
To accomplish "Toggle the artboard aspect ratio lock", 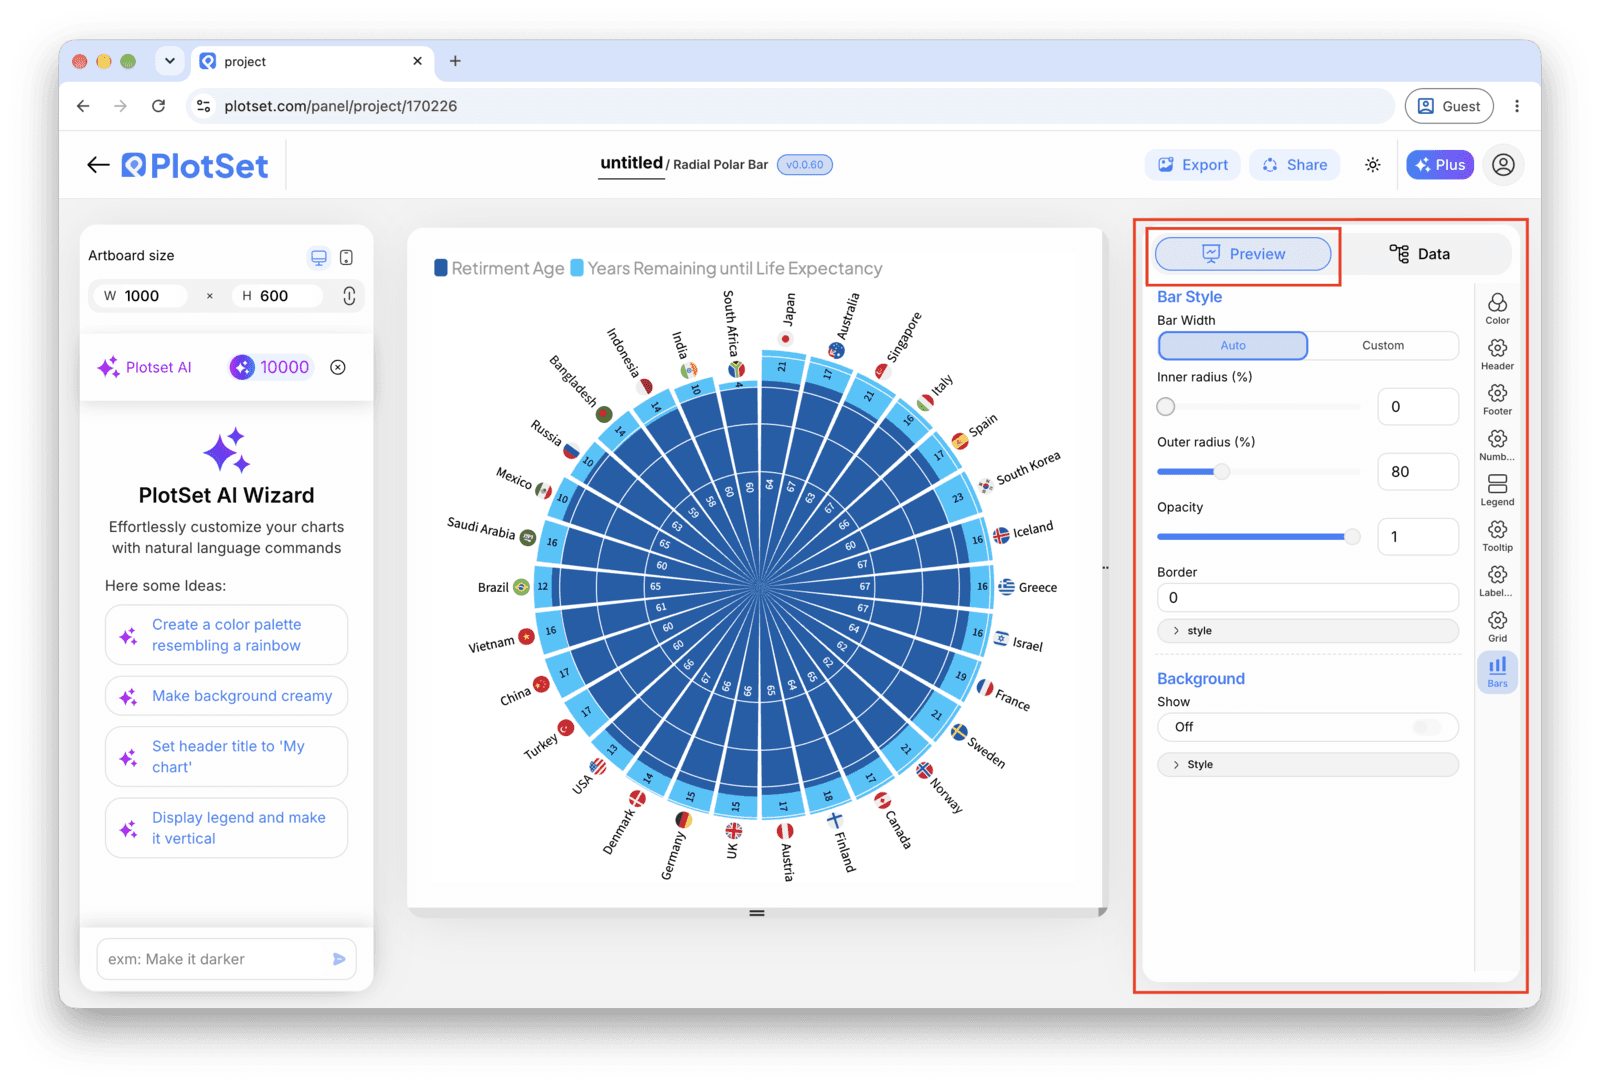I will [349, 296].
